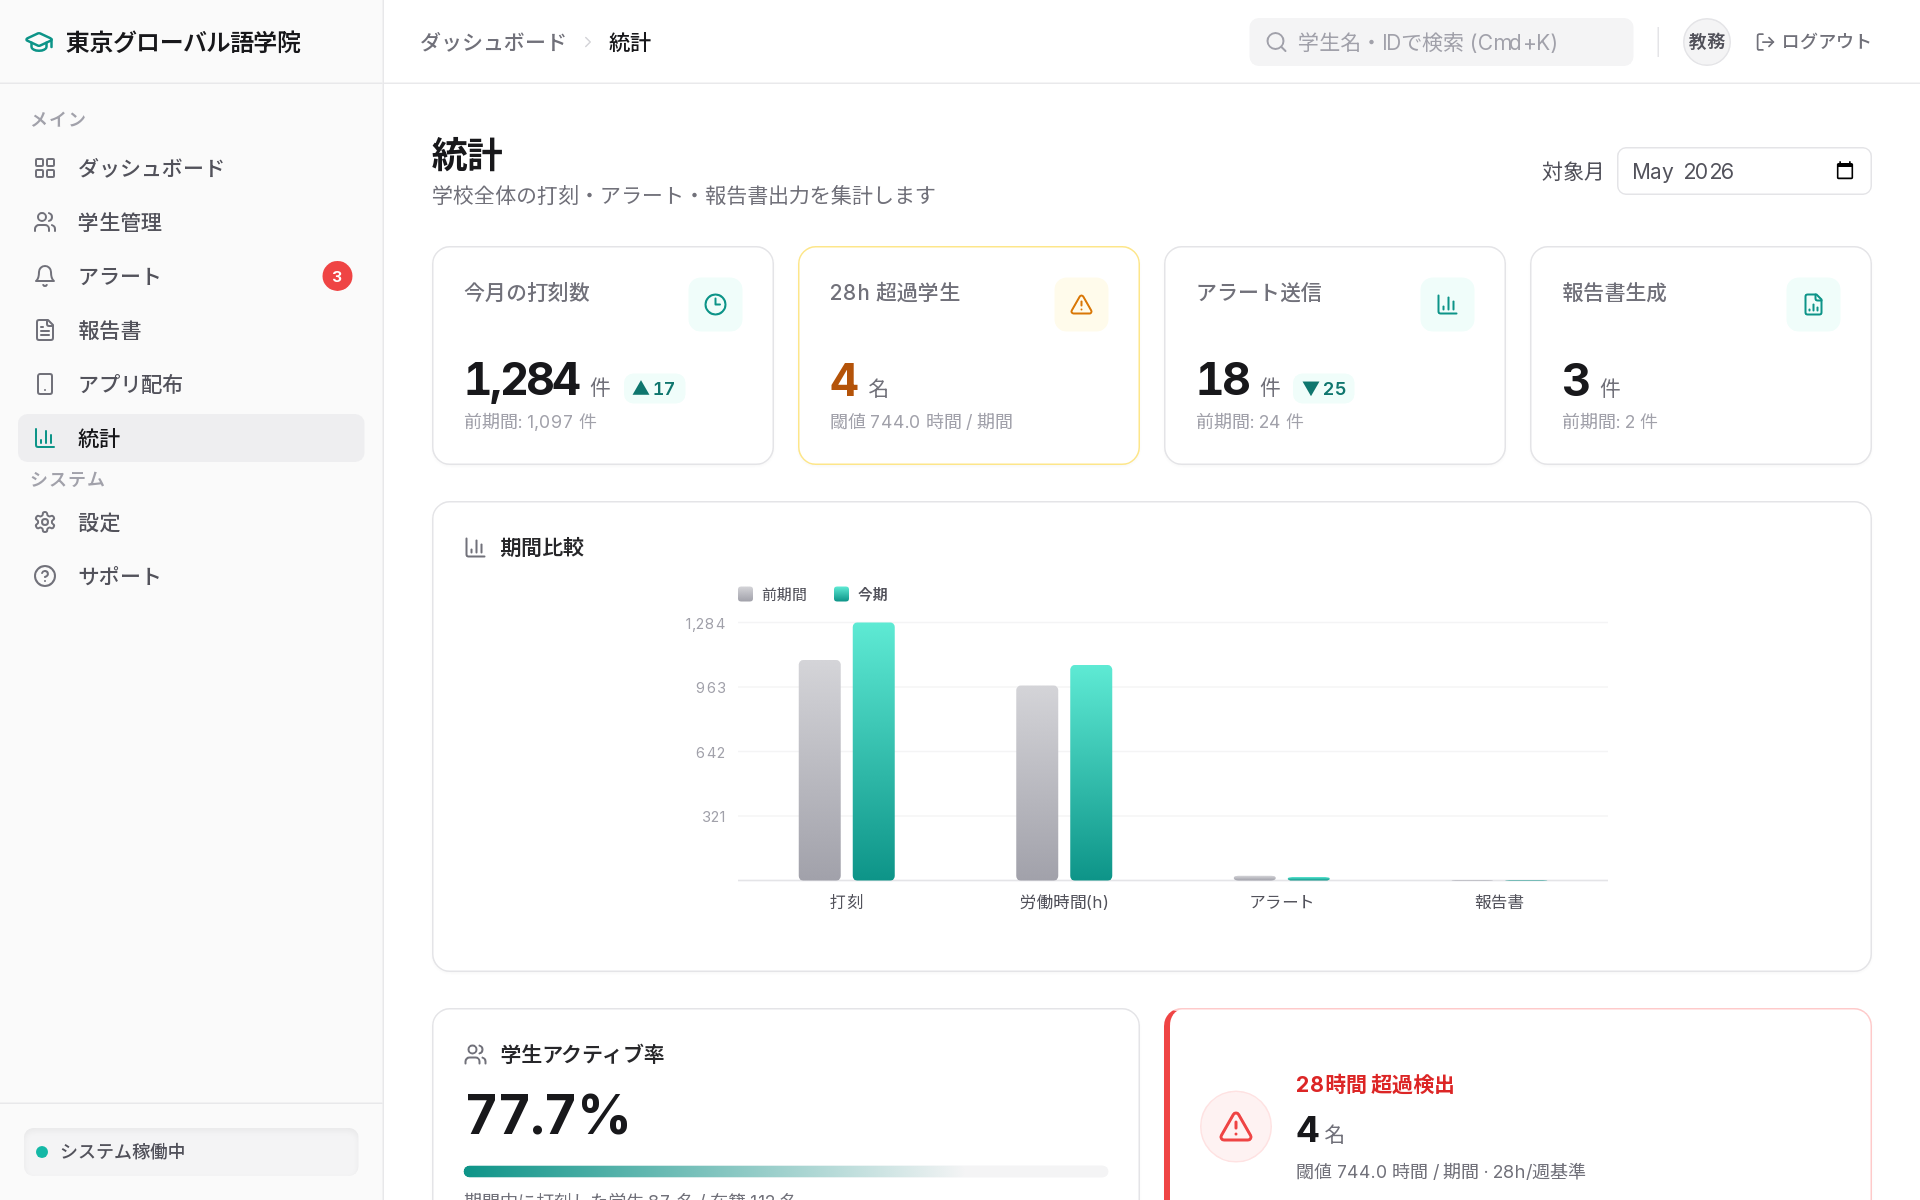Click the ▲17 increase badge

(x=654, y=388)
